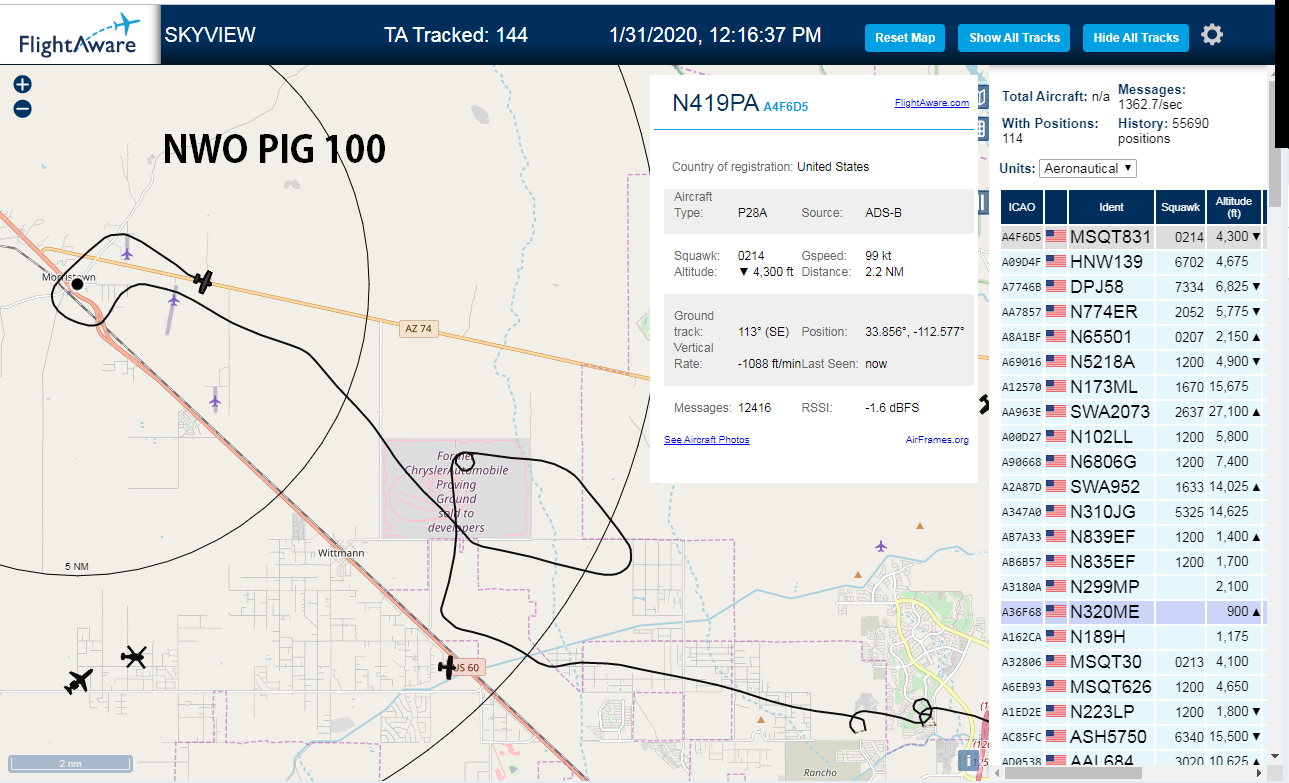Click the US flag in the MSQT831 row
This screenshot has width=1289, height=783.
tap(1056, 237)
